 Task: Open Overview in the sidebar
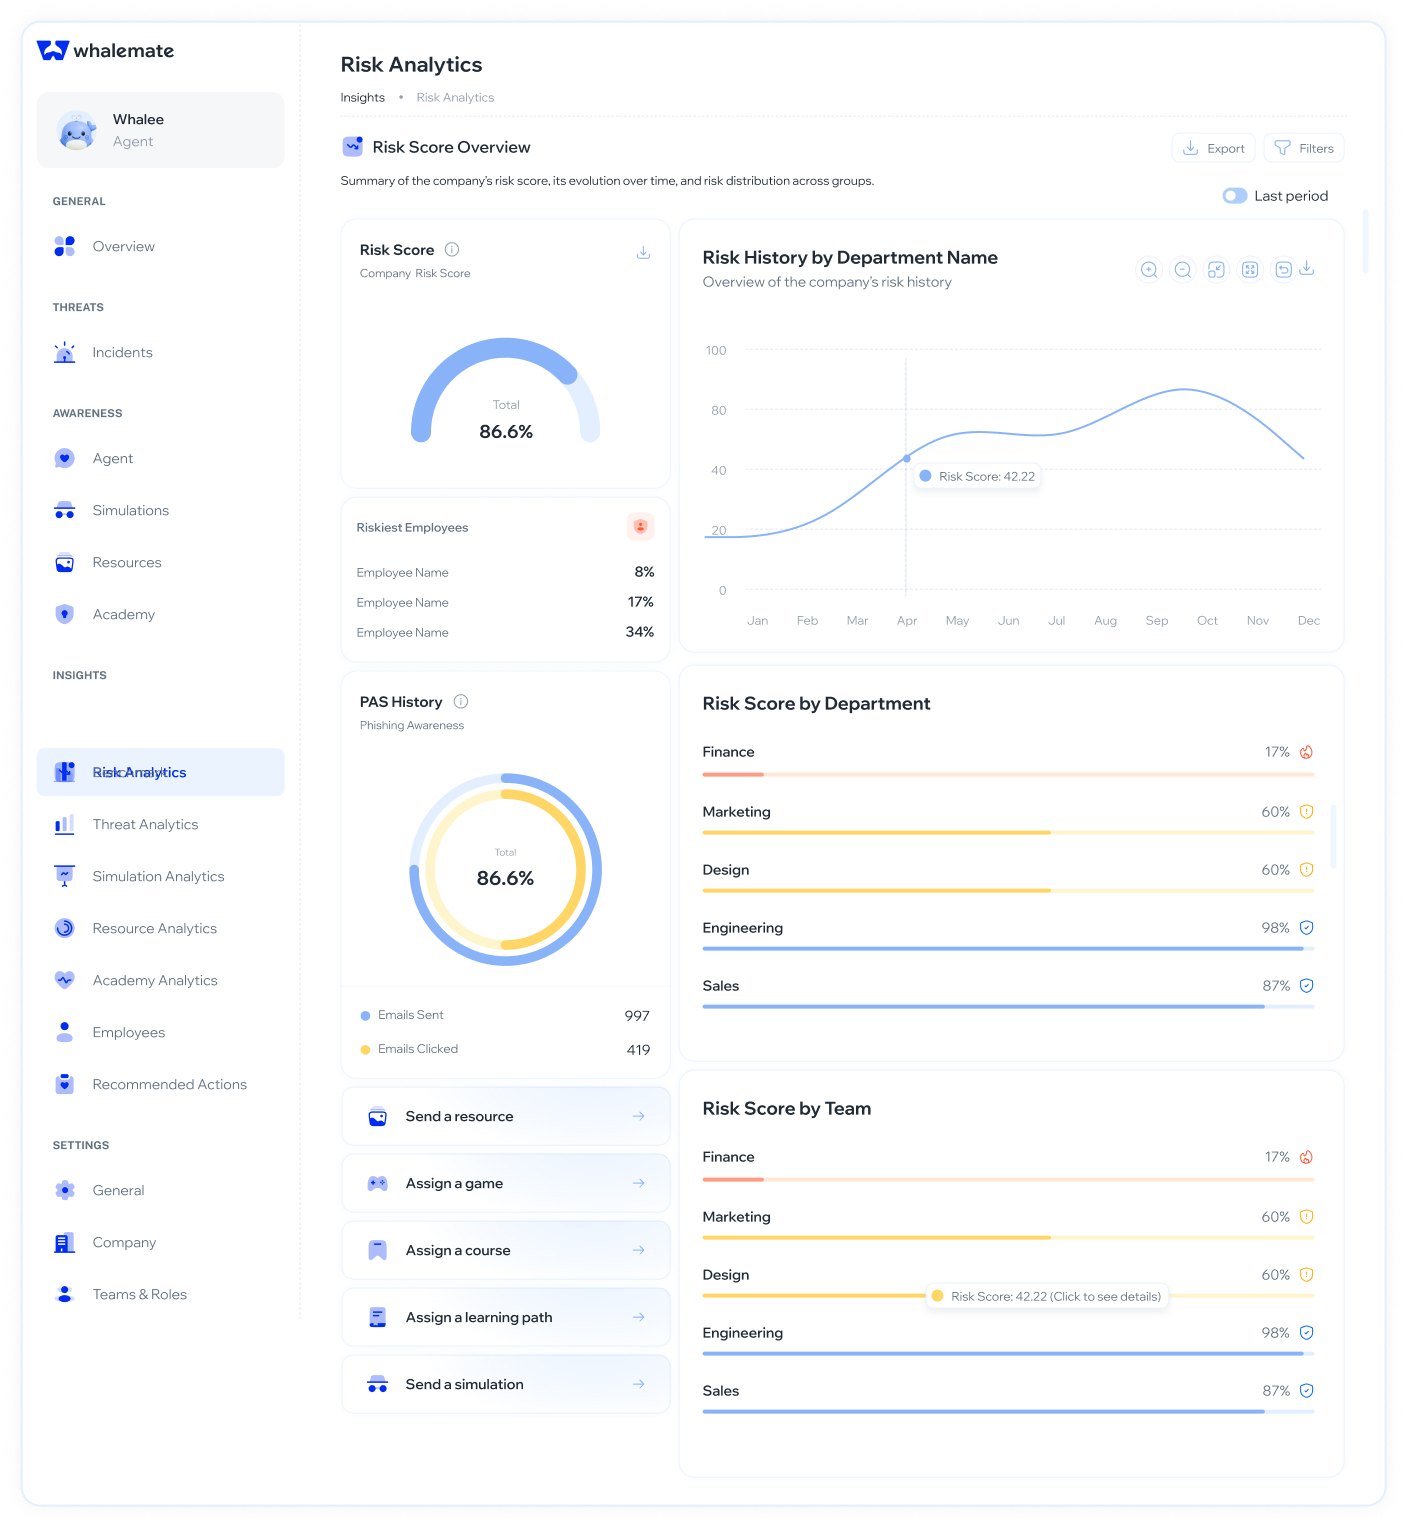pos(160,246)
